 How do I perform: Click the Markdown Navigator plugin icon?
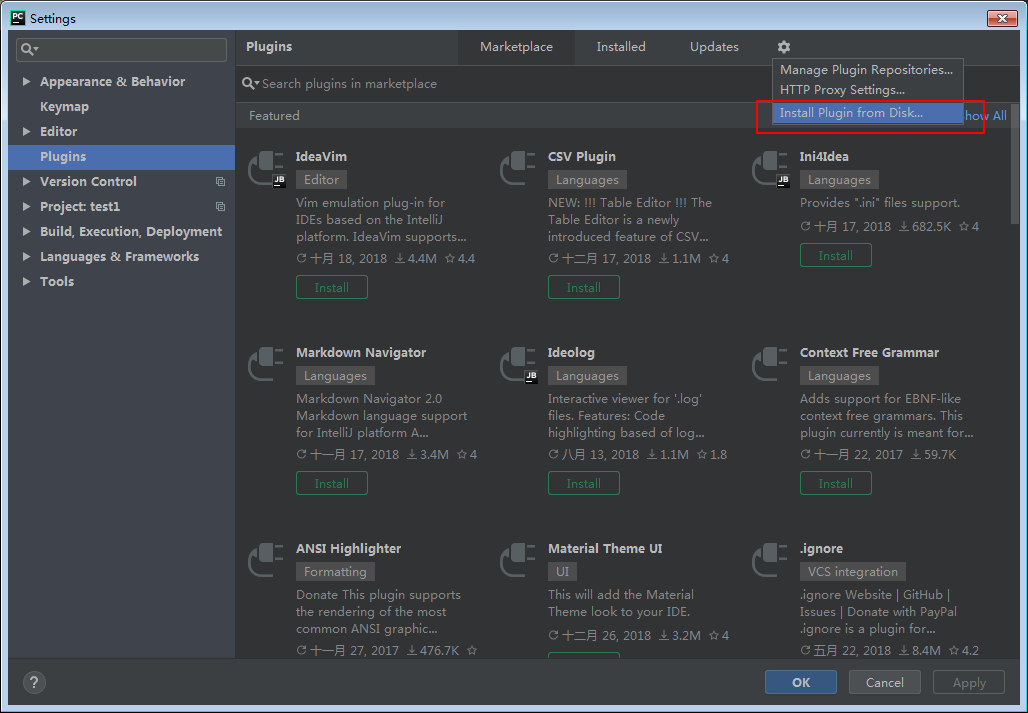266,364
